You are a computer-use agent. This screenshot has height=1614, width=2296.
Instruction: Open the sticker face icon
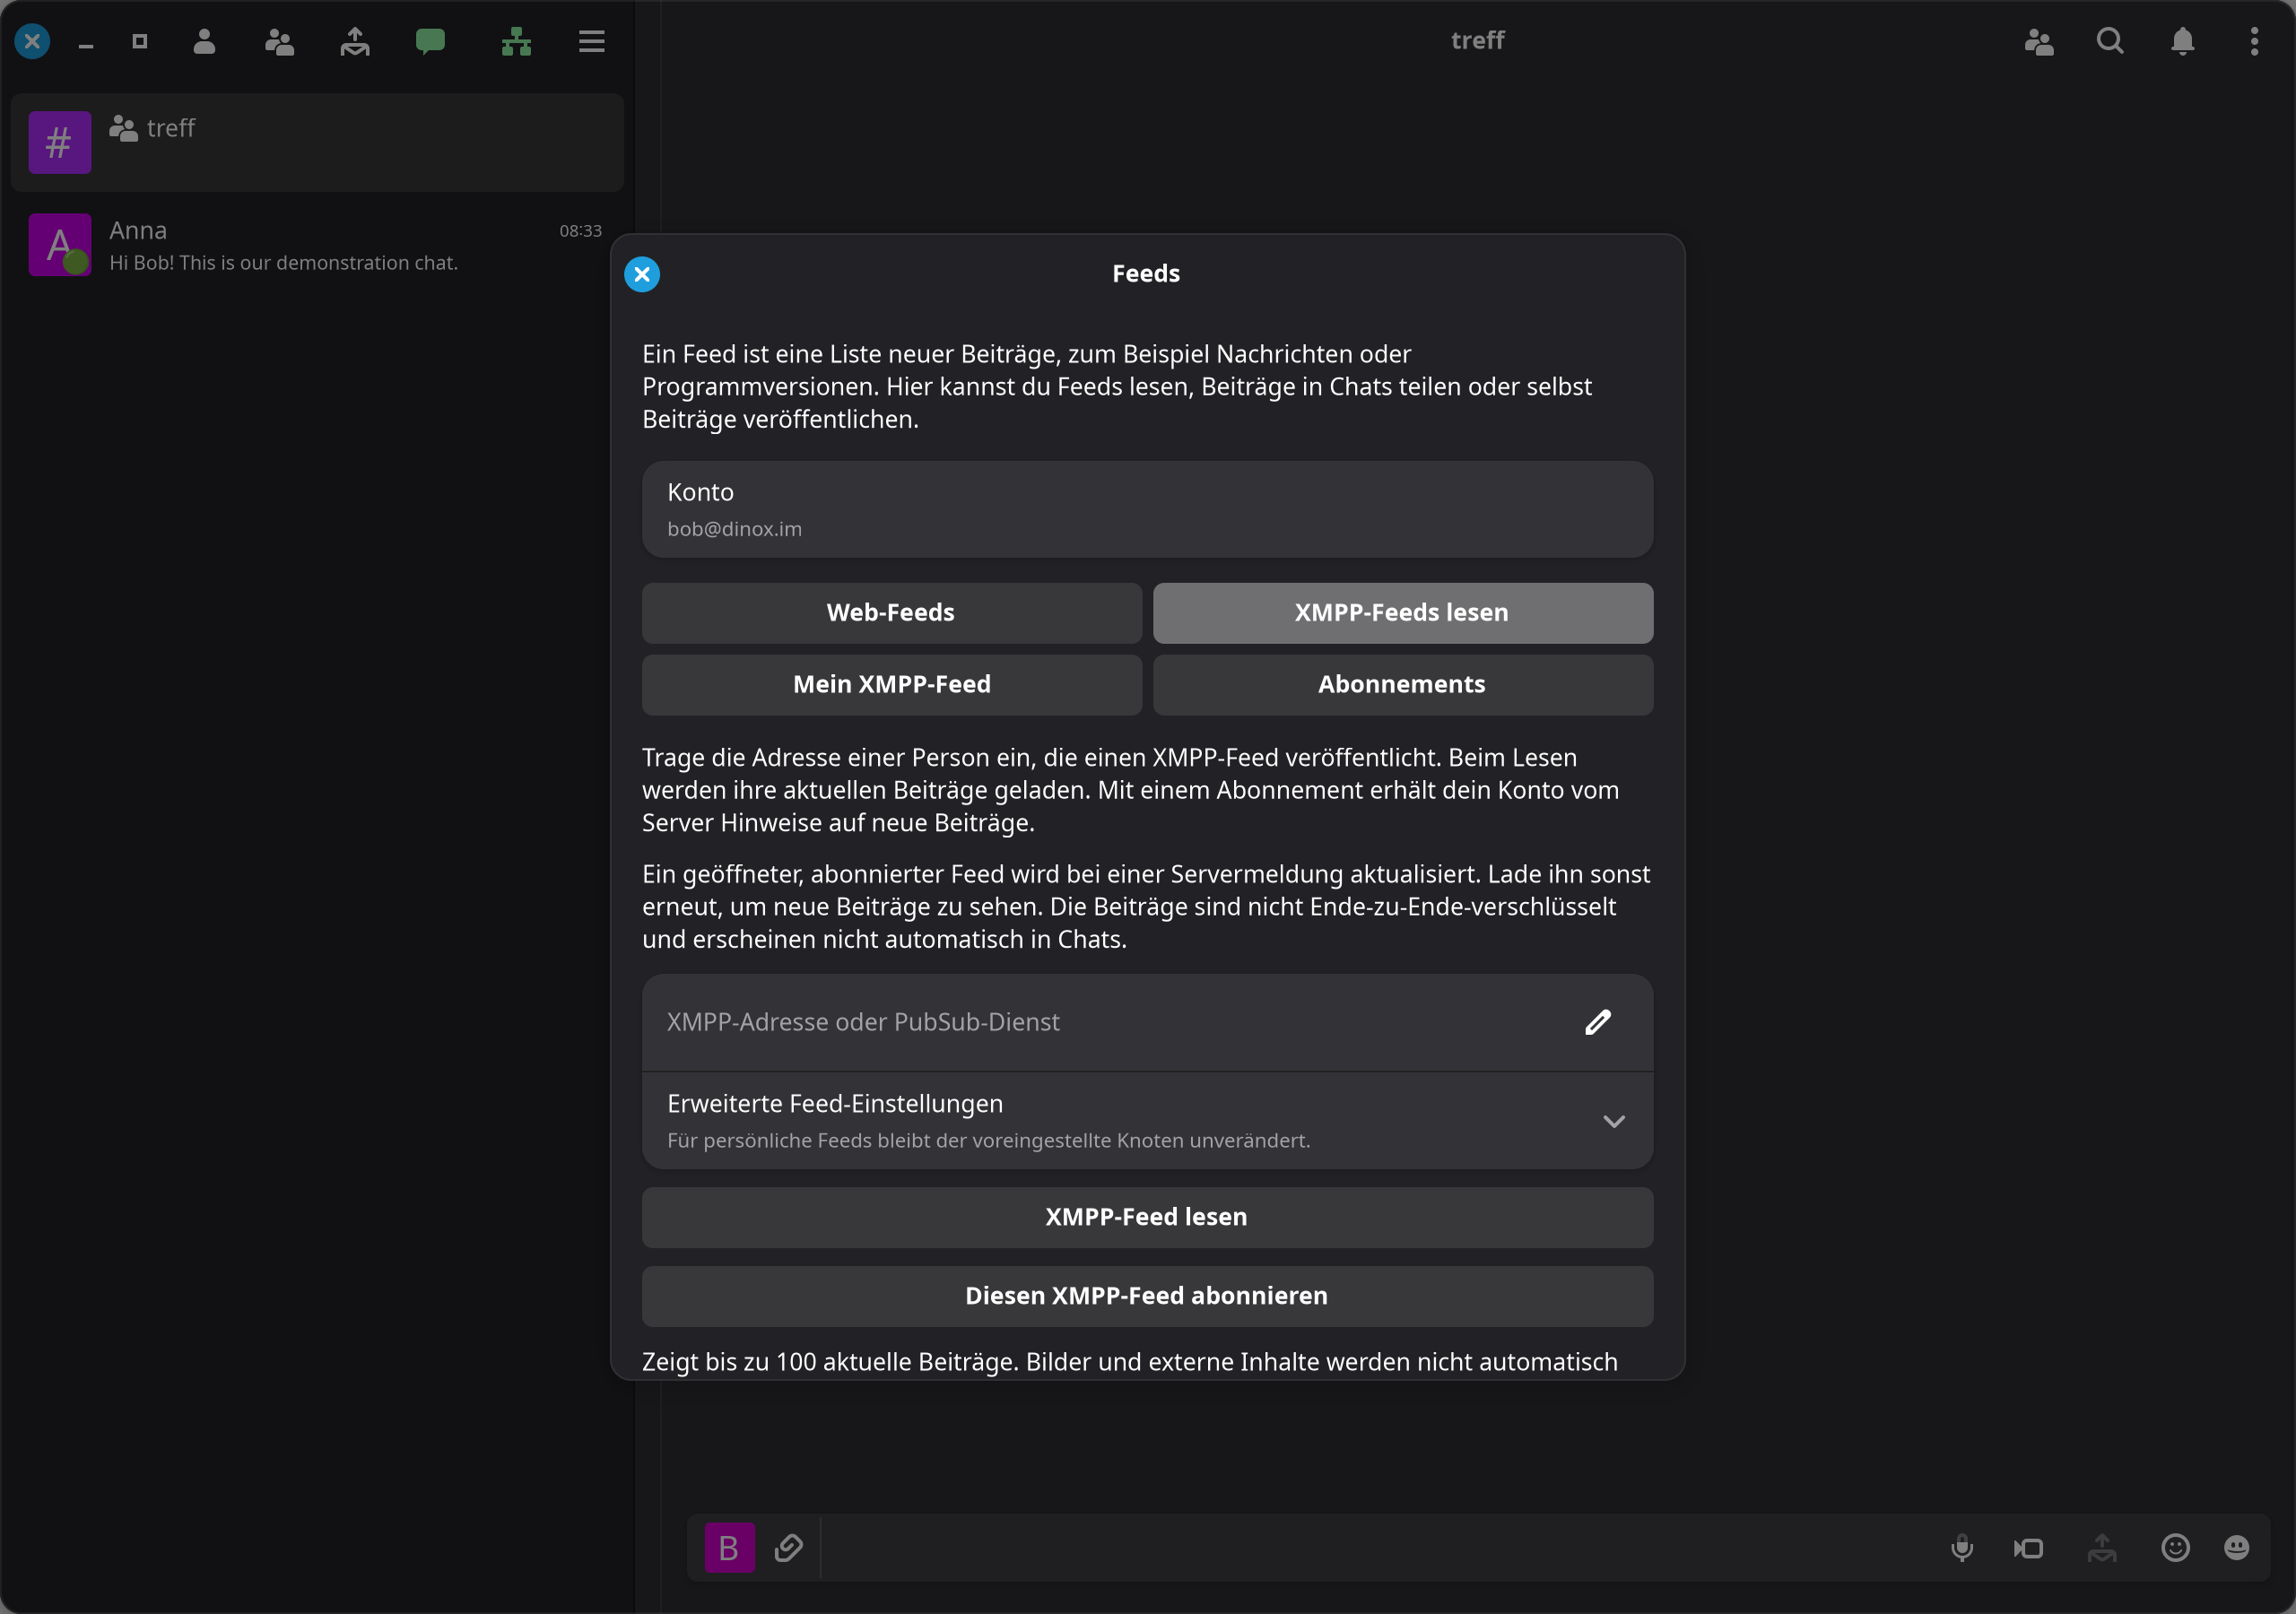tap(2237, 1548)
